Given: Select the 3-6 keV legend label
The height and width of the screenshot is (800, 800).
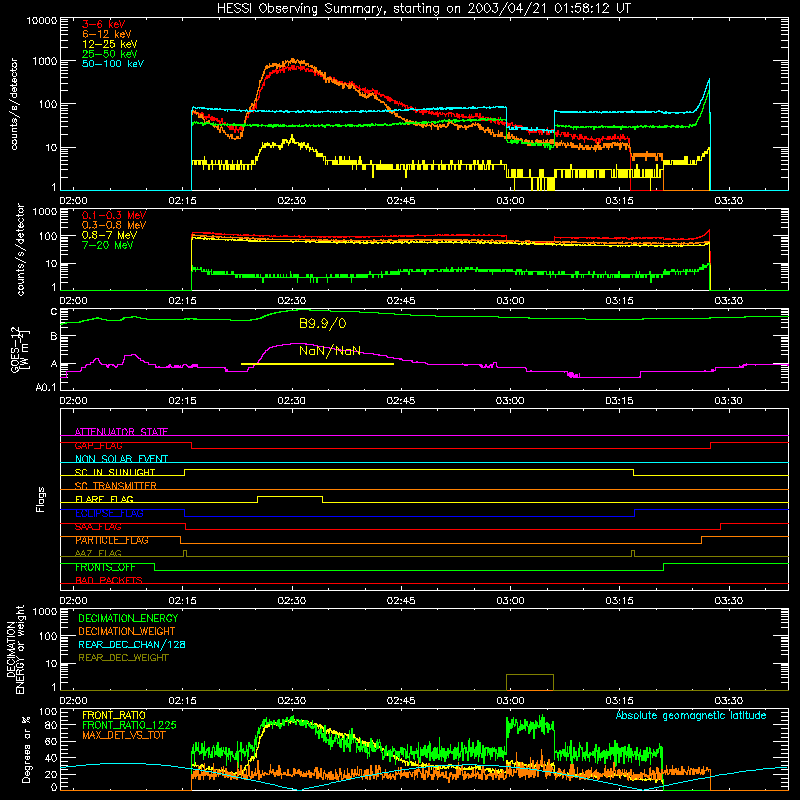Looking at the screenshot, I should pyautogui.click(x=104, y=24).
